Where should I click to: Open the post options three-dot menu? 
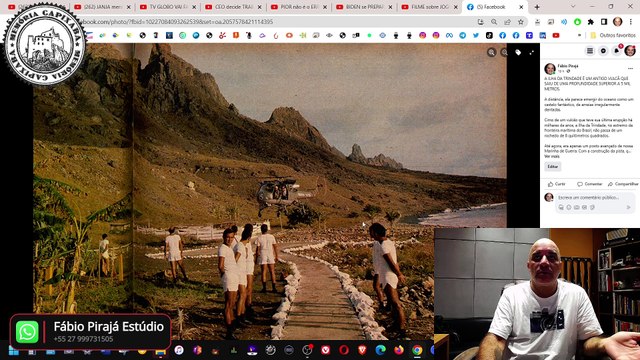pyautogui.click(x=631, y=68)
